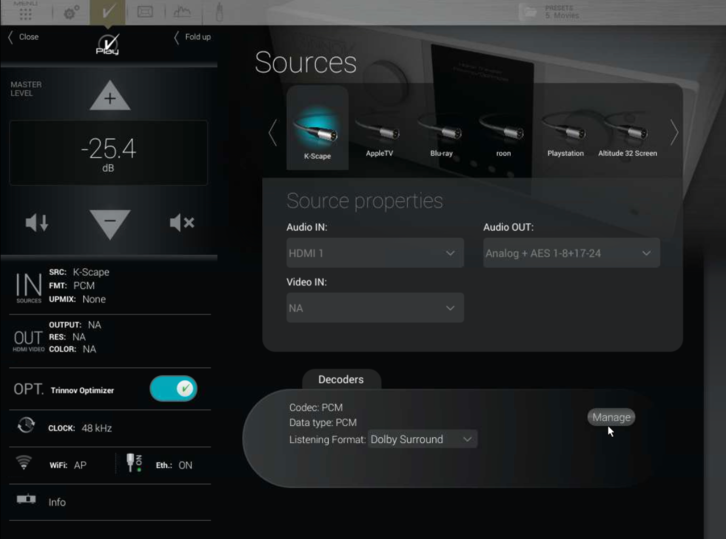Click the Fold up link
The image size is (726, 539).
(x=192, y=37)
